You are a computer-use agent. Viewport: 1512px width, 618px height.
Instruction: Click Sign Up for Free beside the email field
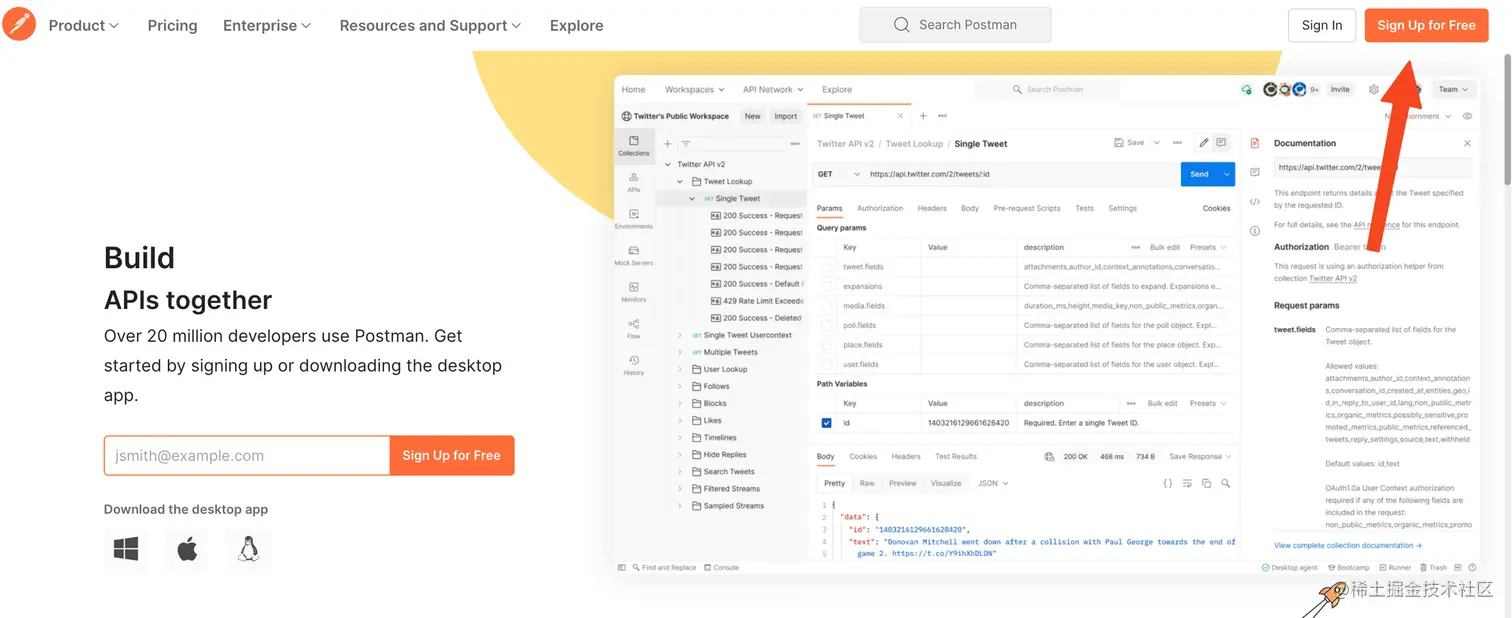(452, 455)
